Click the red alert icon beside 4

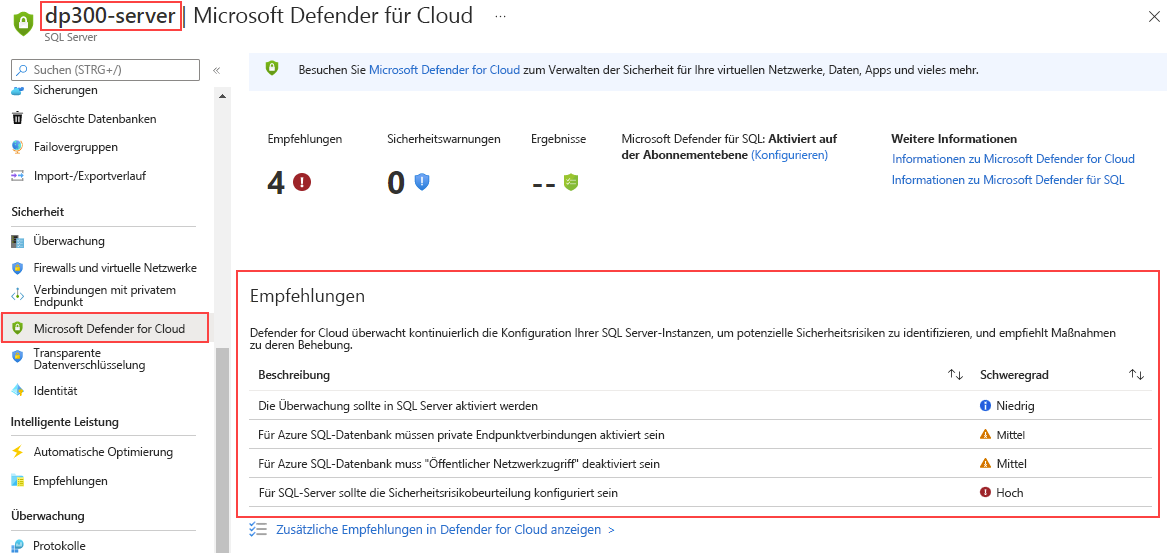[301, 182]
